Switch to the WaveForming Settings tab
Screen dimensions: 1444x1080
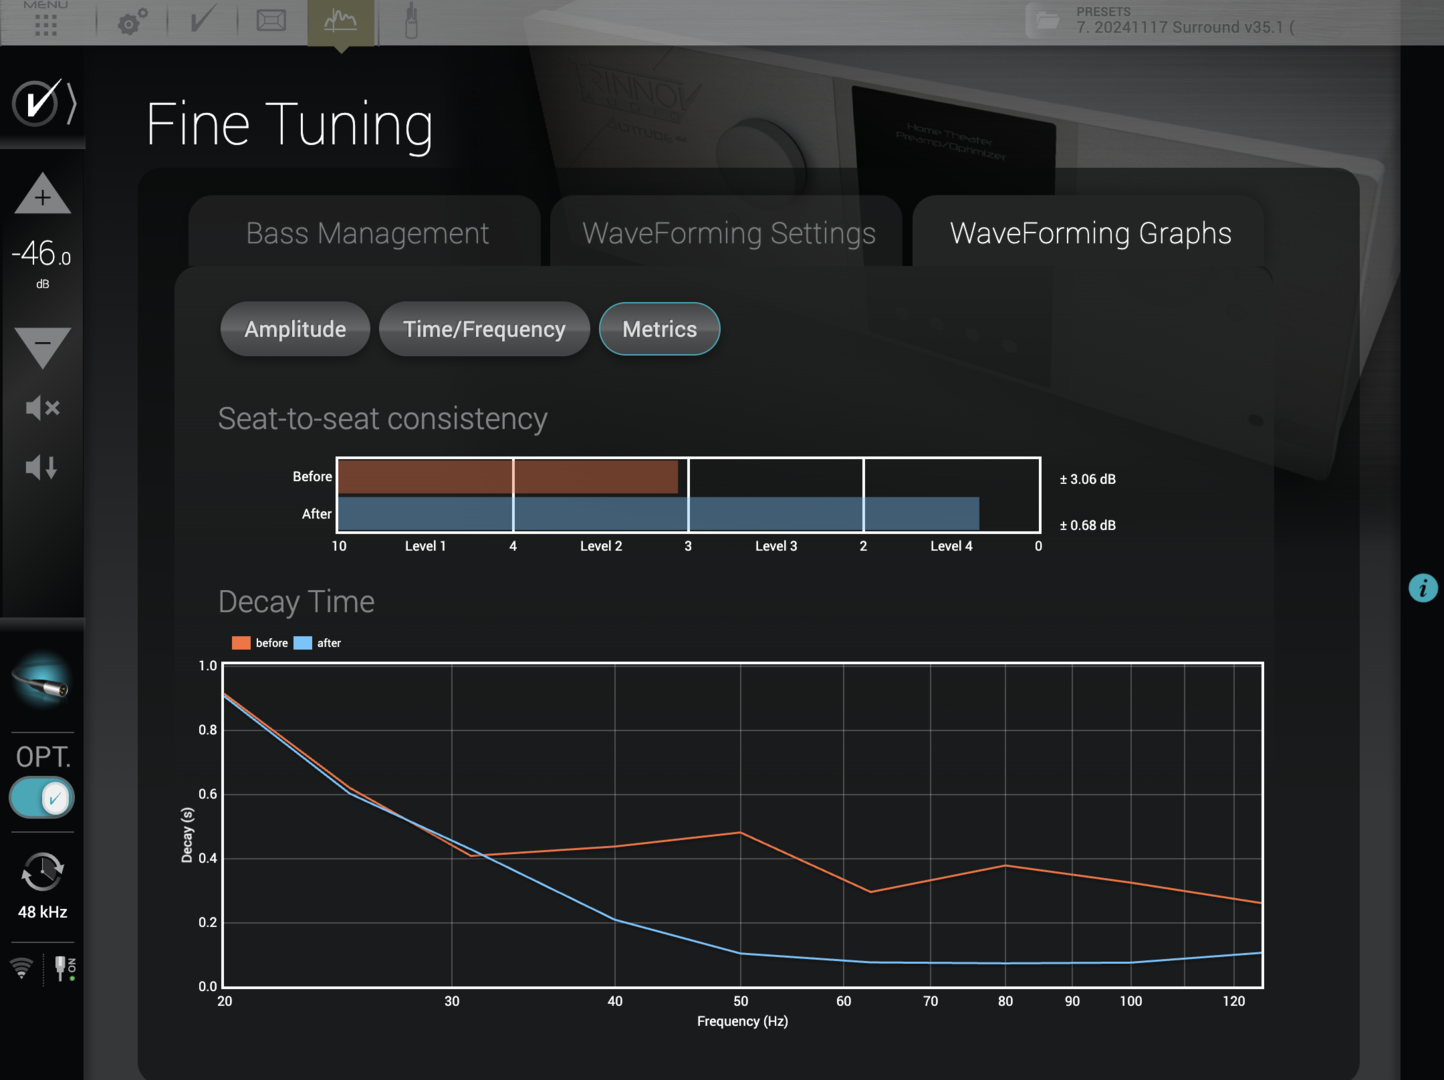(x=728, y=234)
